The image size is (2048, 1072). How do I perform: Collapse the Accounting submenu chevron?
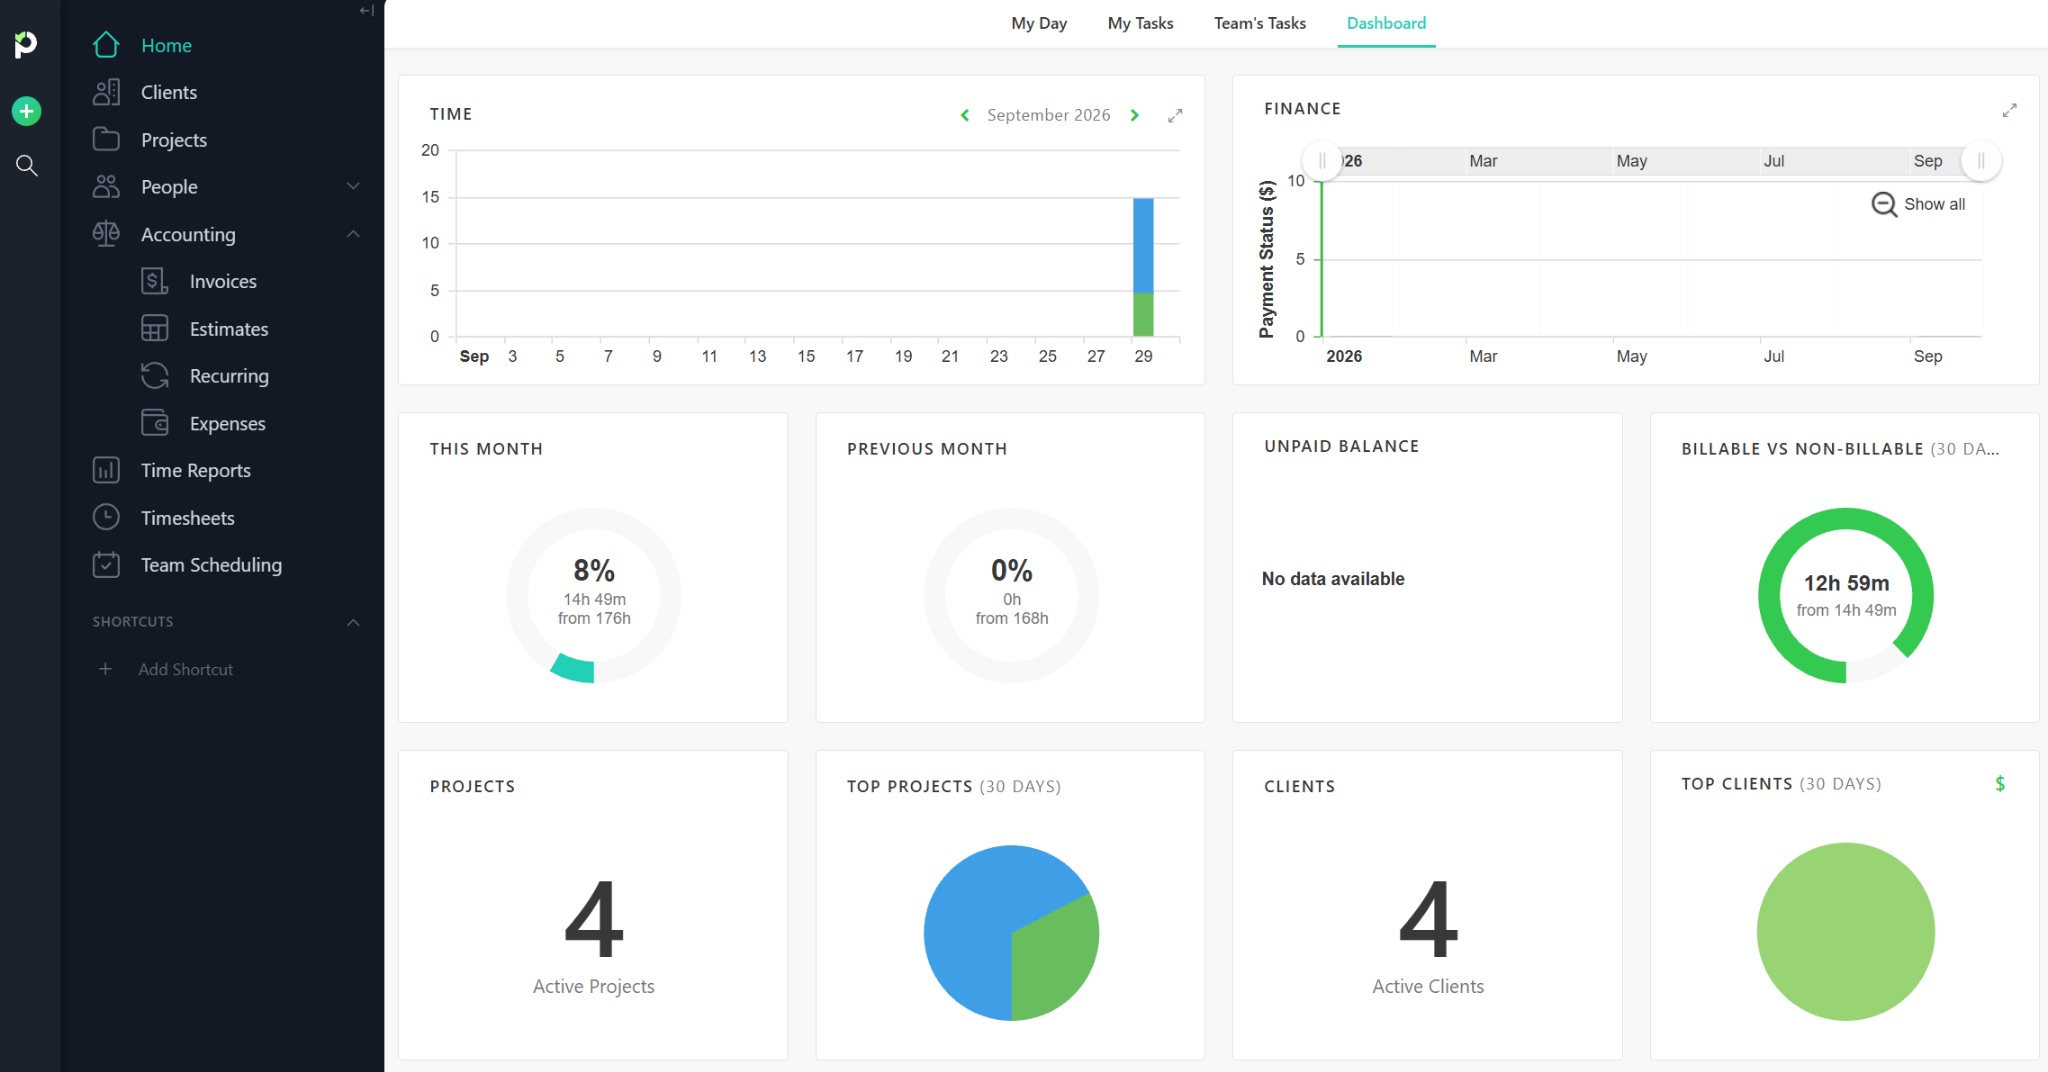(353, 234)
